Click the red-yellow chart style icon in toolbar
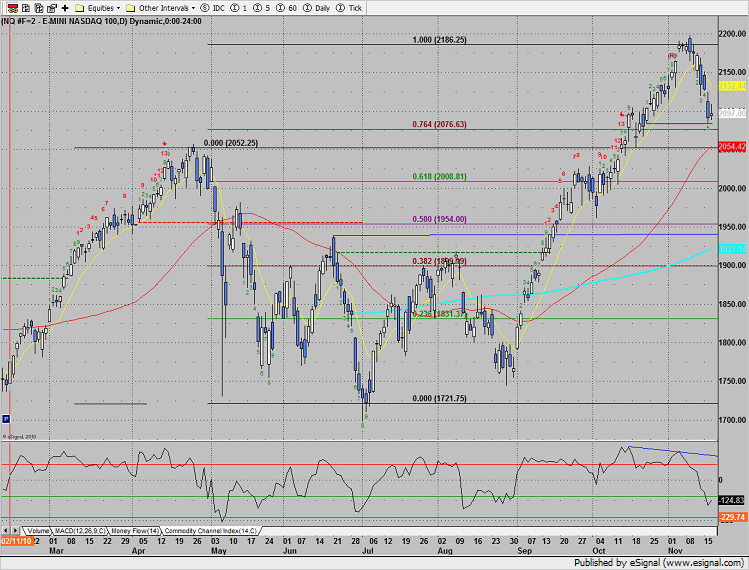Image resolution: width=749 pixels, height=570 pixels. click(13, 8)
